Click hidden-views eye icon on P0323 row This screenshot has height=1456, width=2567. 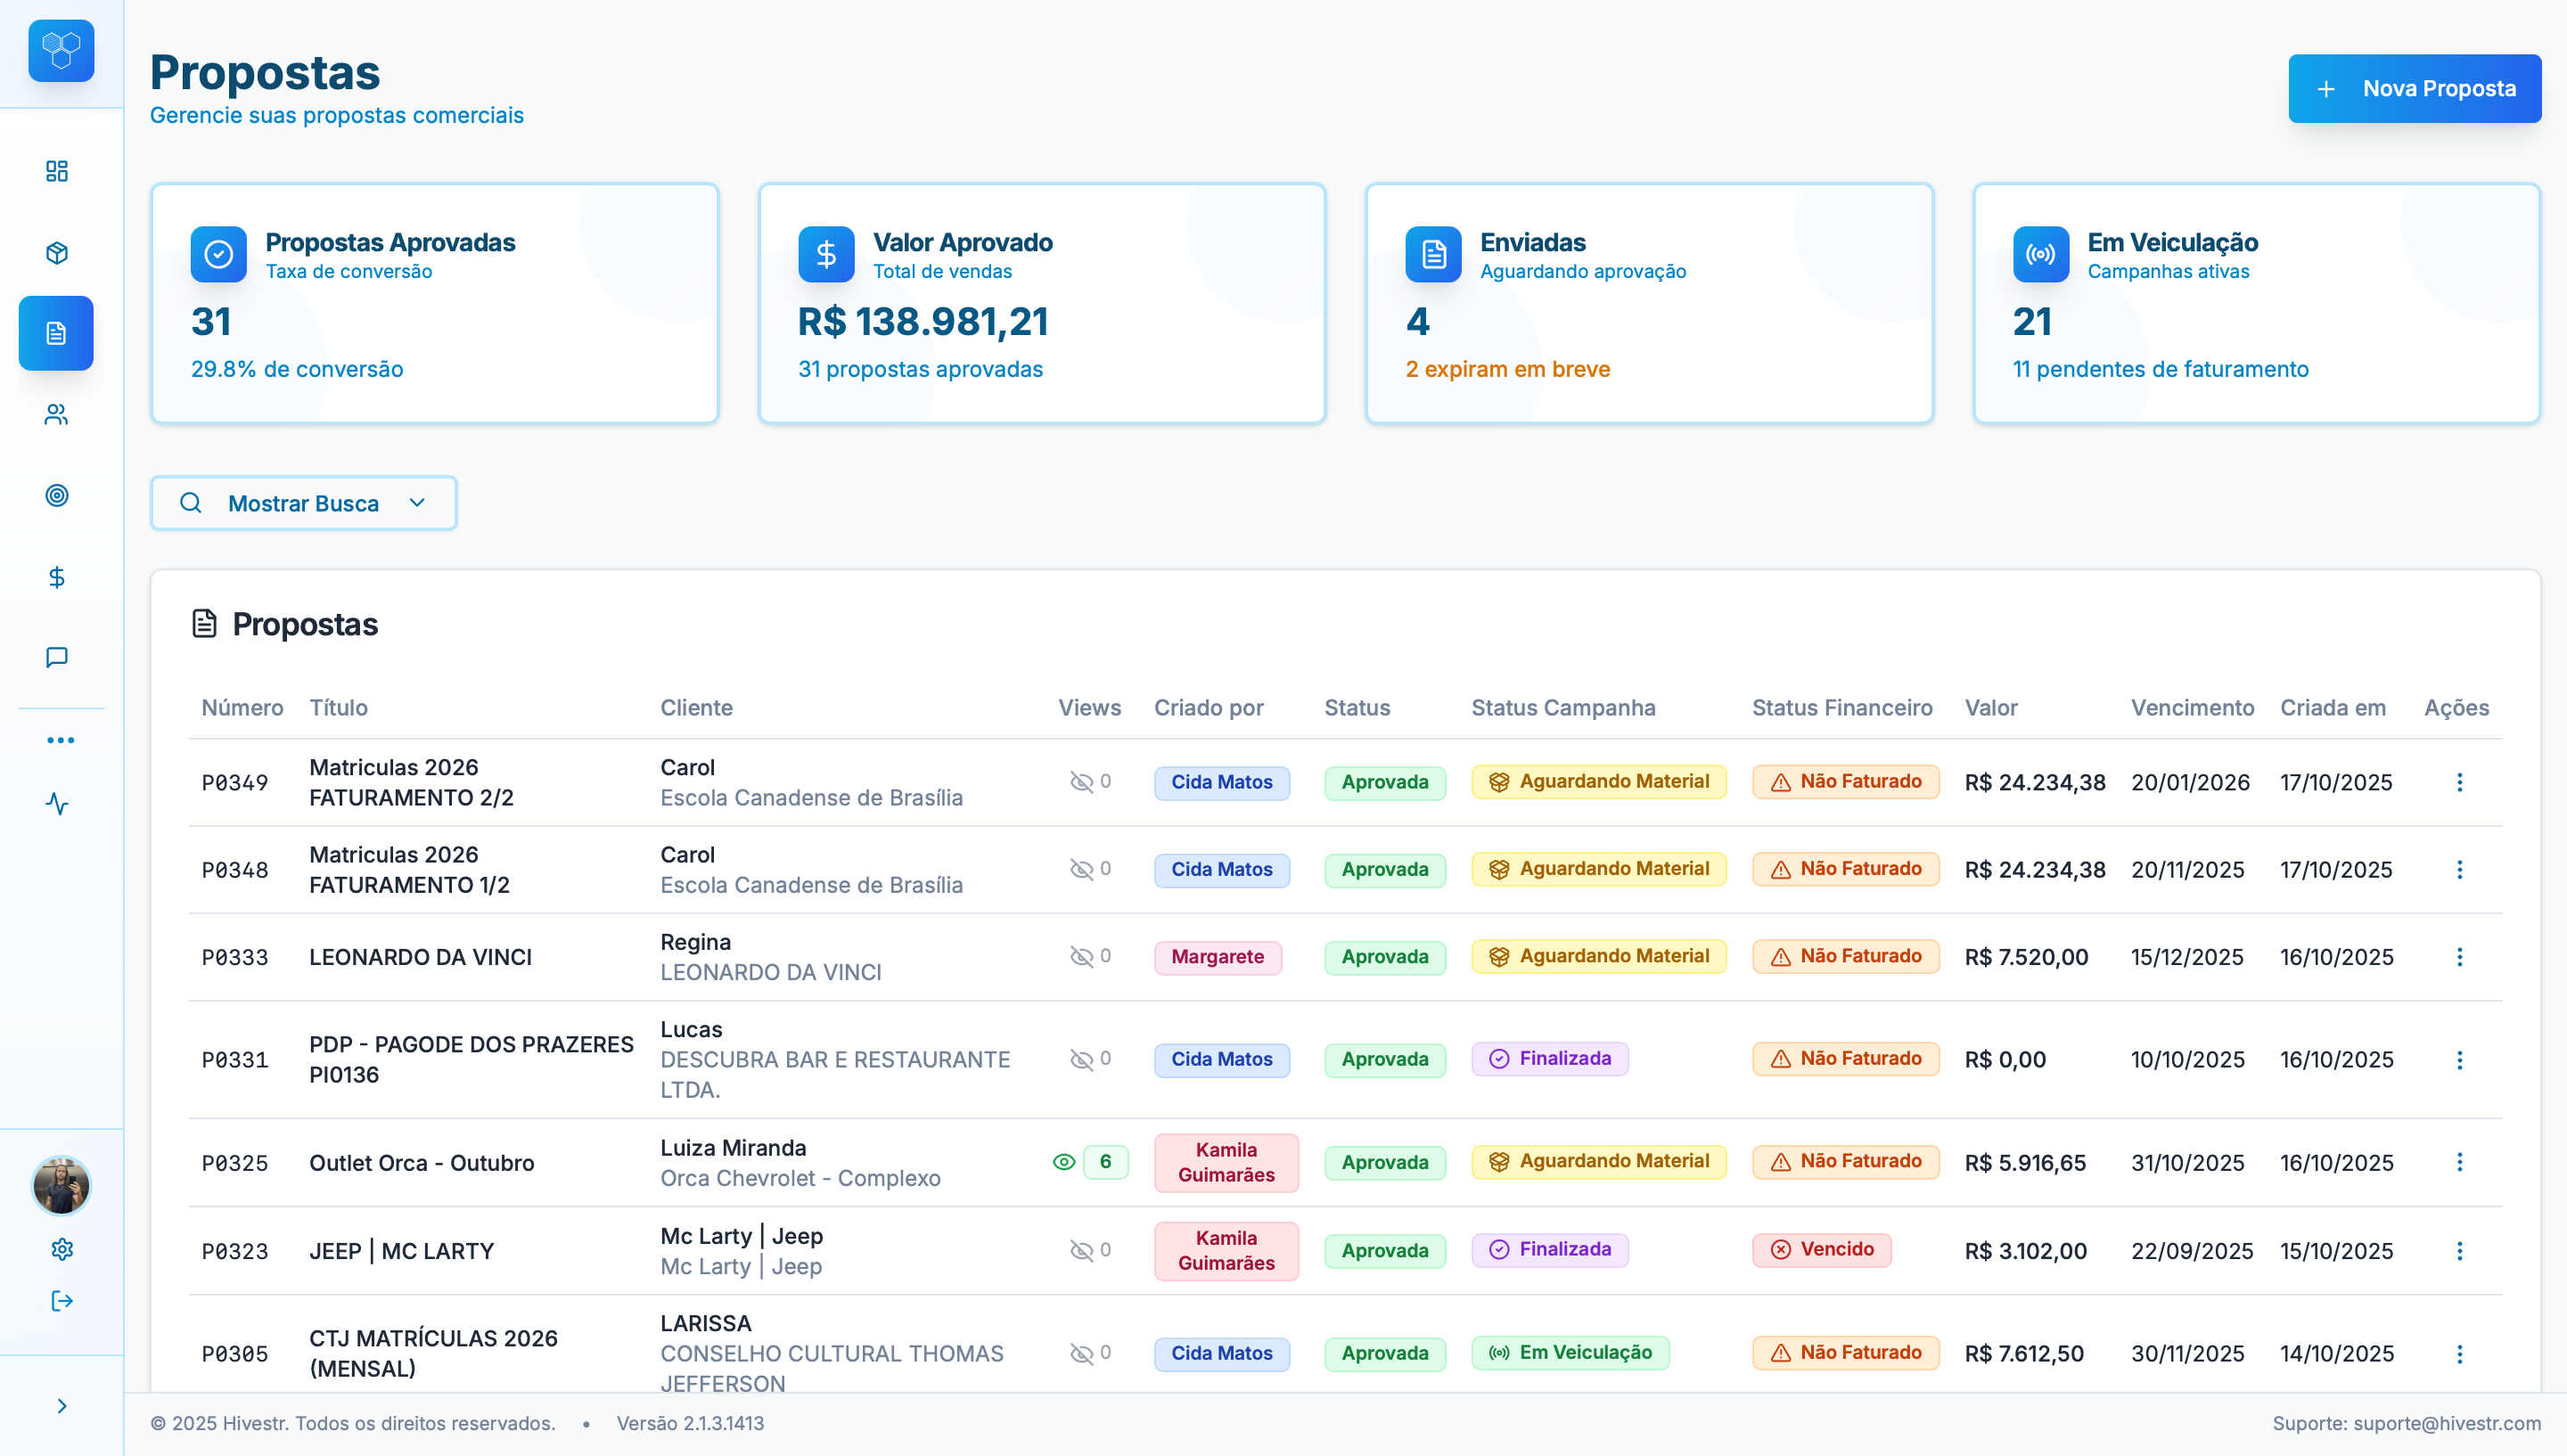[1081, 1250]
